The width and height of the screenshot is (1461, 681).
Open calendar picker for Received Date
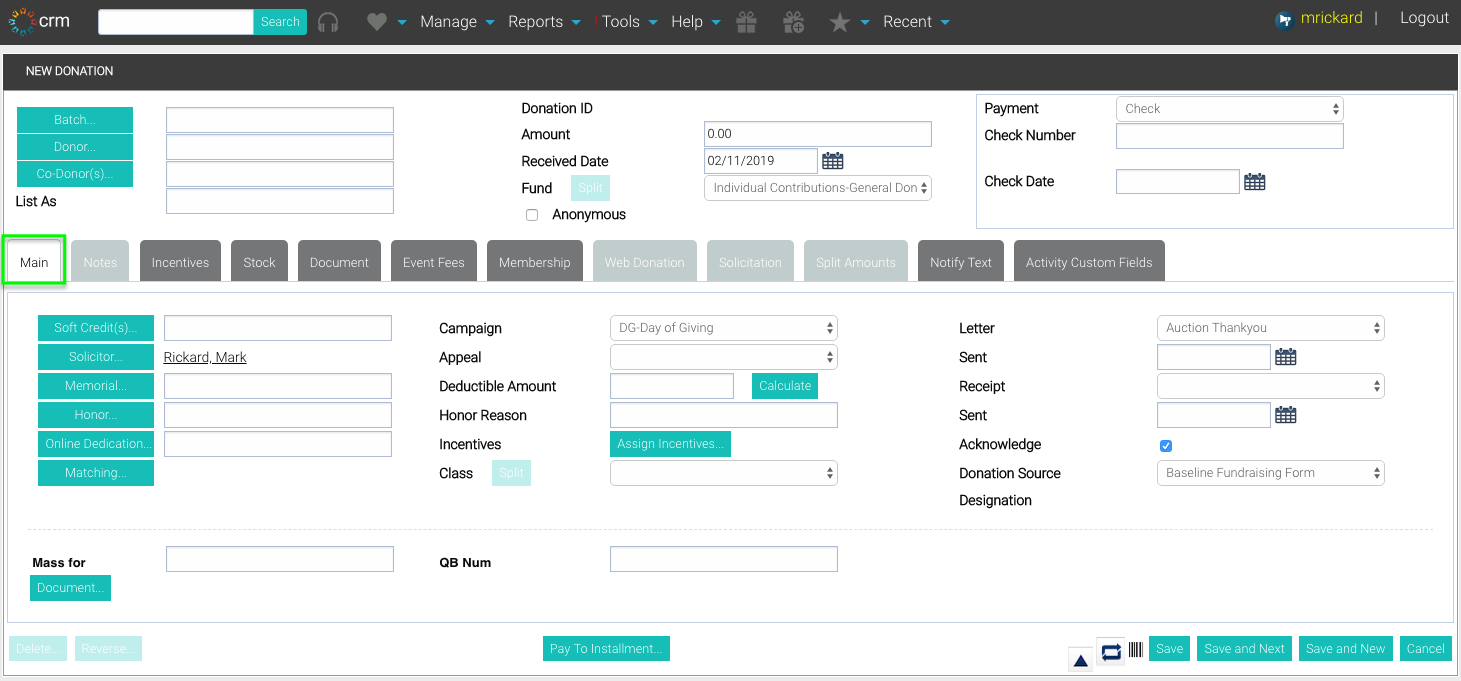click(x=833, y=161)
